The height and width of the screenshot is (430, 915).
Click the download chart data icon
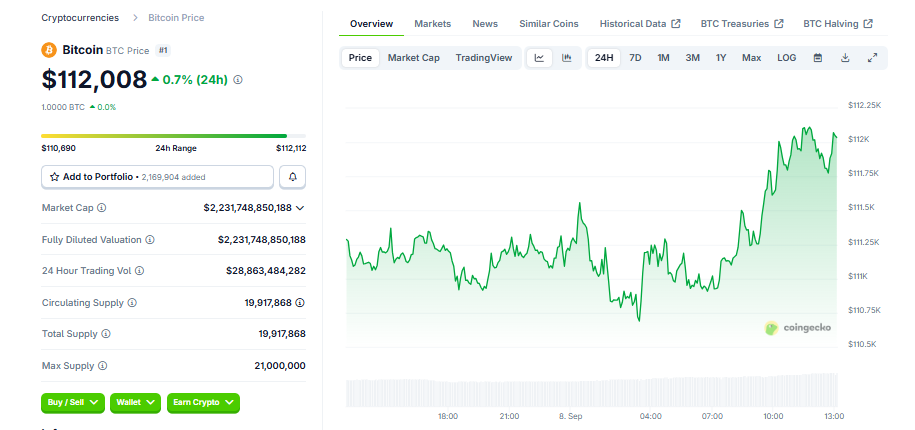pos(845,58)
